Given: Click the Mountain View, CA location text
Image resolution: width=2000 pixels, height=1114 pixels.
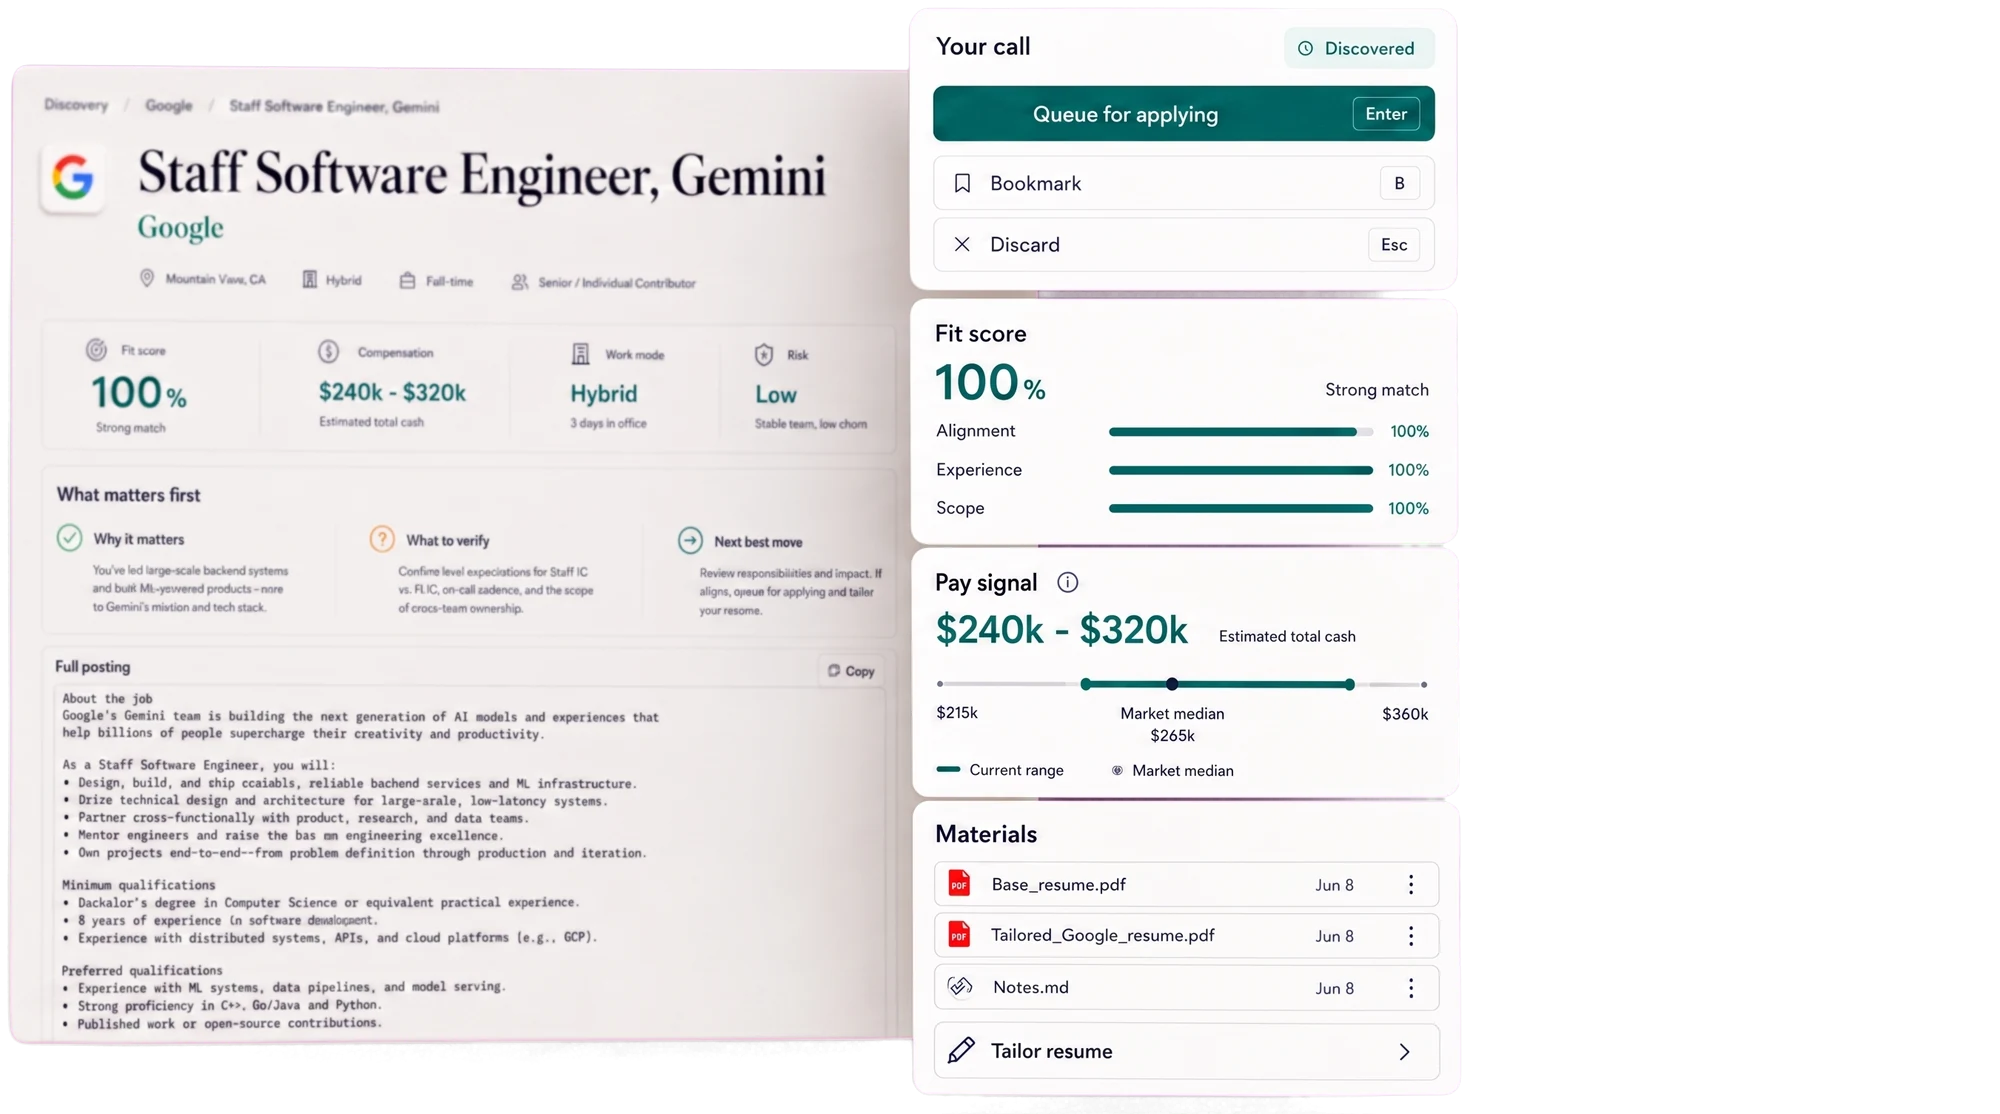Looking at the screenshot, I should pyautogui.click(x=216, y=279).
